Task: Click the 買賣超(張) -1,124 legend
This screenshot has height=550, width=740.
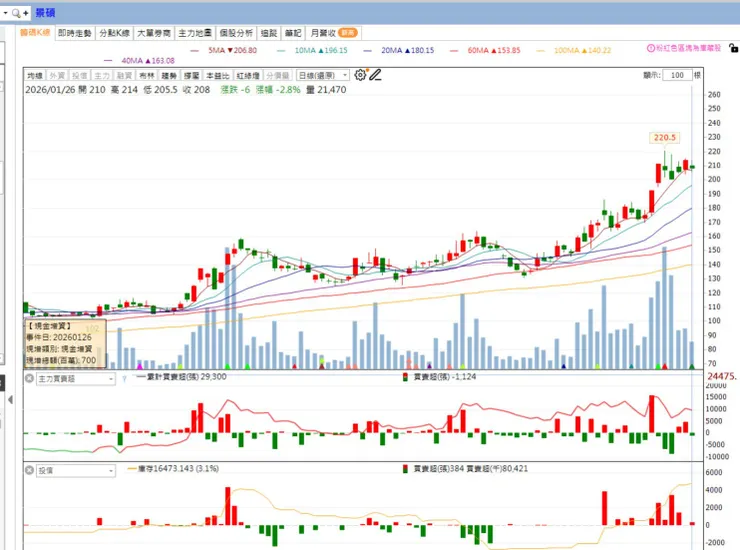Action: tap(439, 377)
